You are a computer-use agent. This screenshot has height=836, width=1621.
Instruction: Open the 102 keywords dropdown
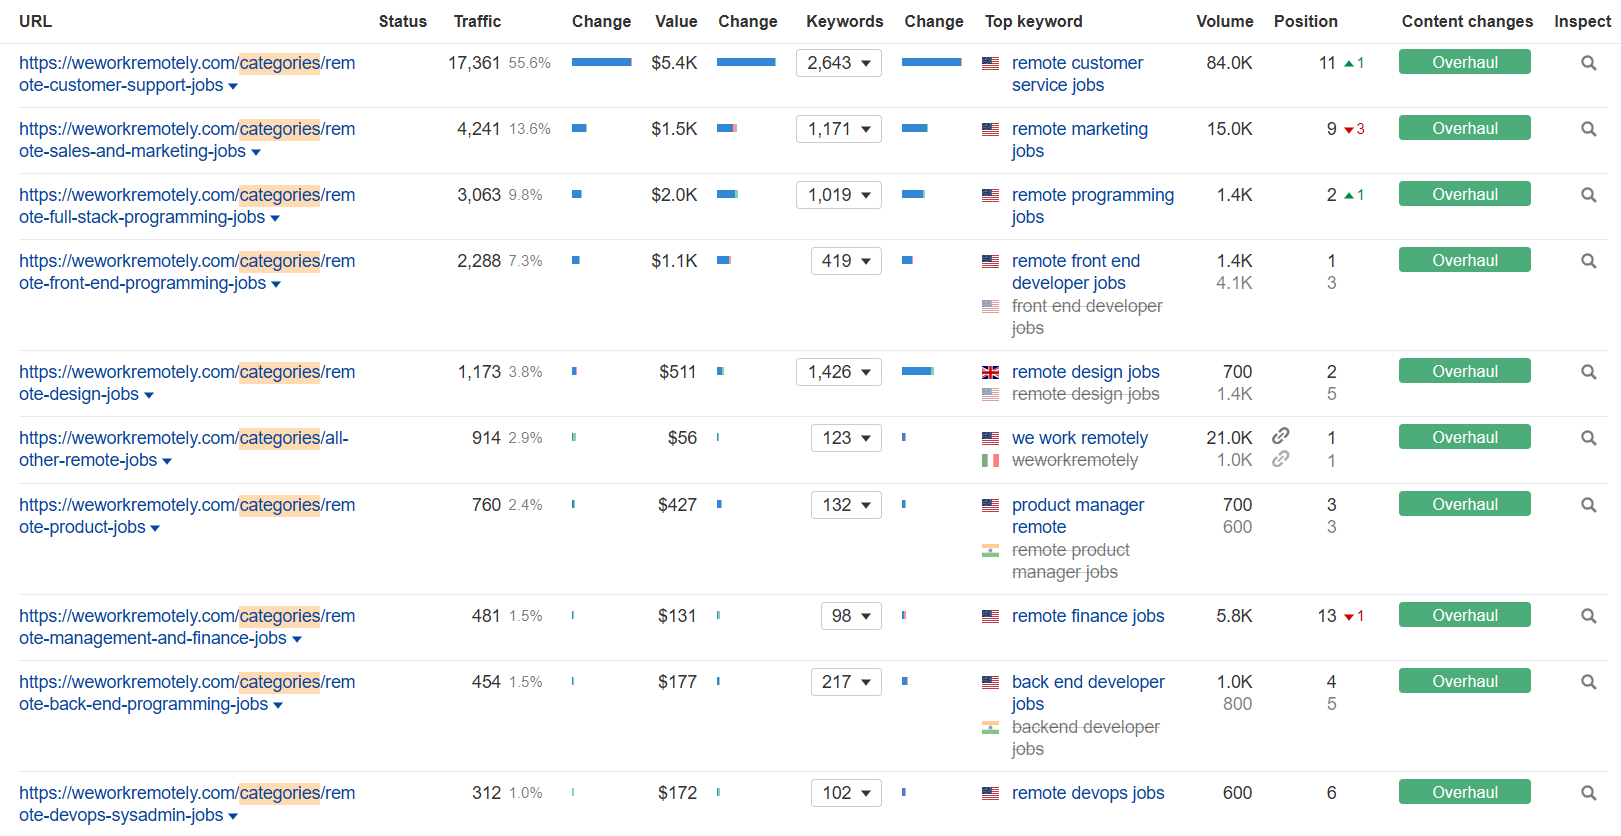click(846, 793)
